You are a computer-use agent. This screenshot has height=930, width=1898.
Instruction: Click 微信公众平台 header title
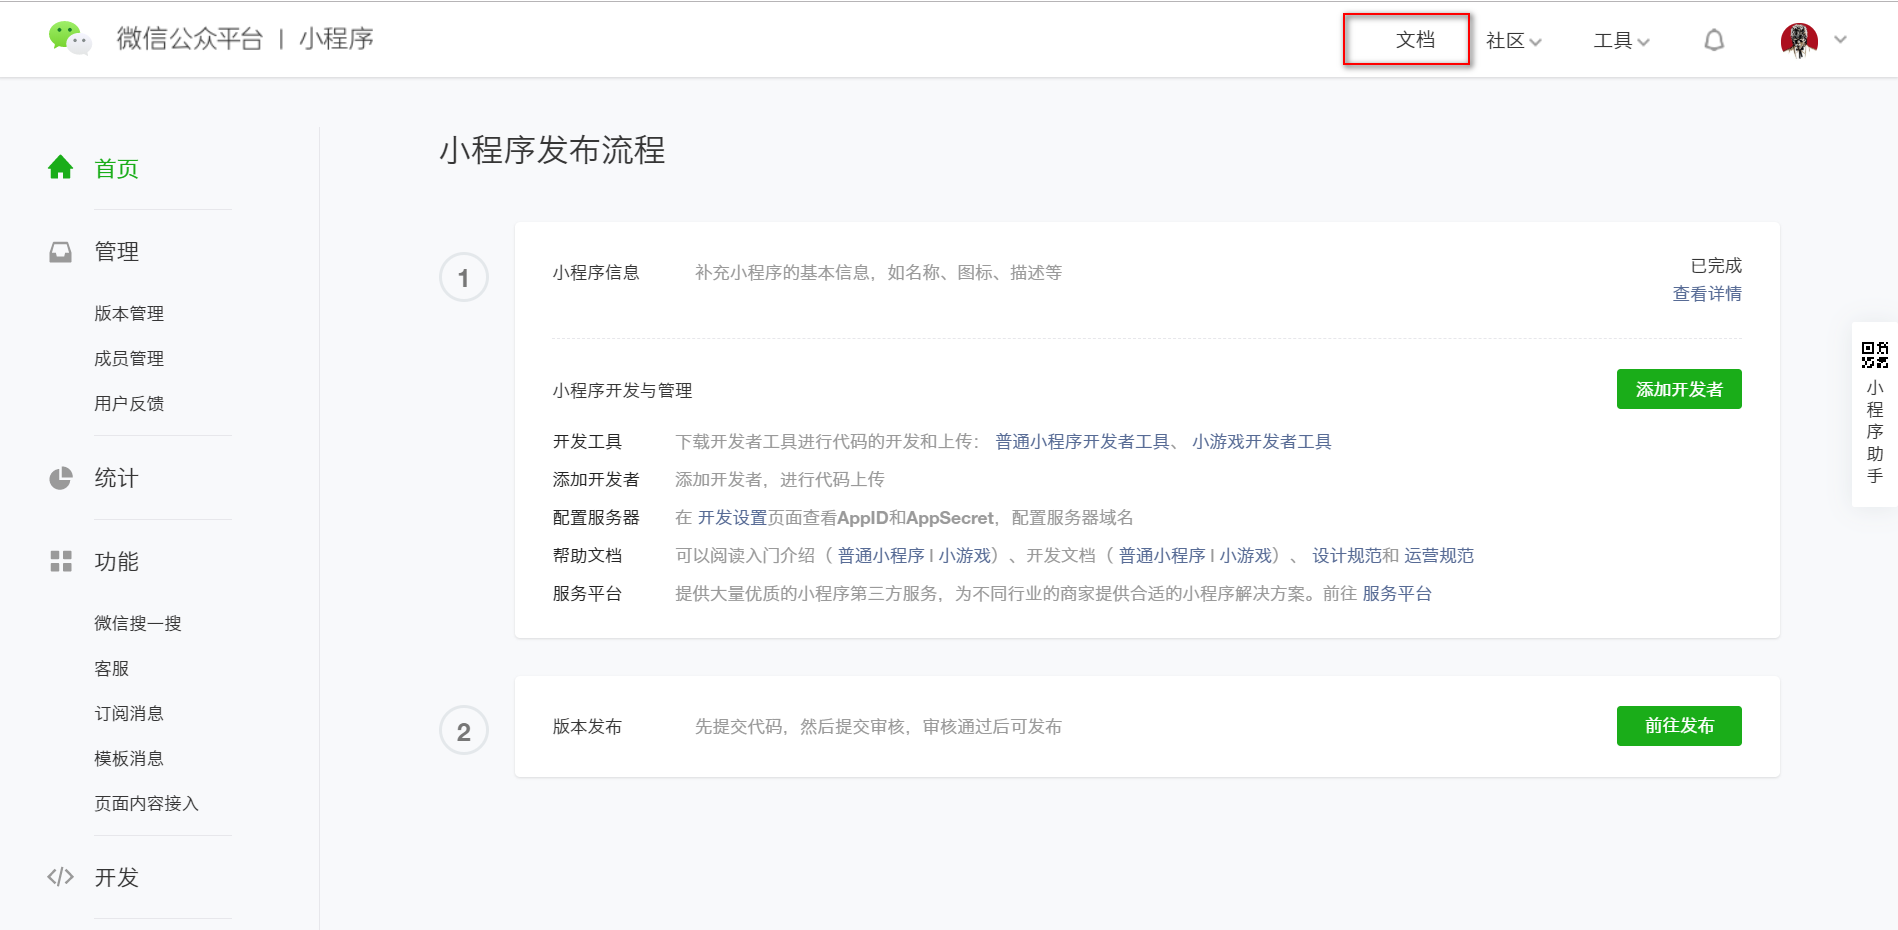point(190,38)
